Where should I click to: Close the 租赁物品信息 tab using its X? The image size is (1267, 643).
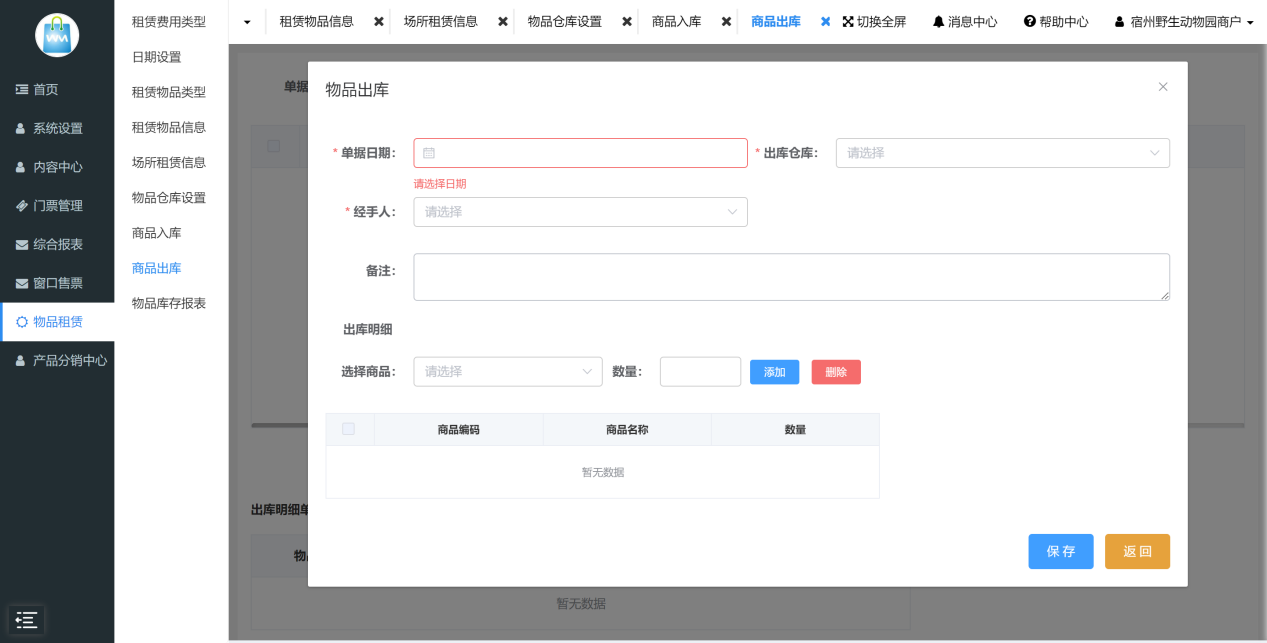[379, 22]
